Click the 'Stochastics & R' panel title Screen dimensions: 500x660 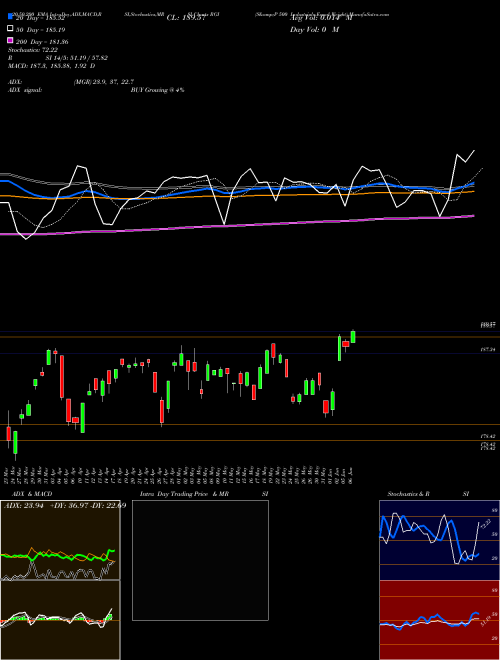tap(409, 494)
